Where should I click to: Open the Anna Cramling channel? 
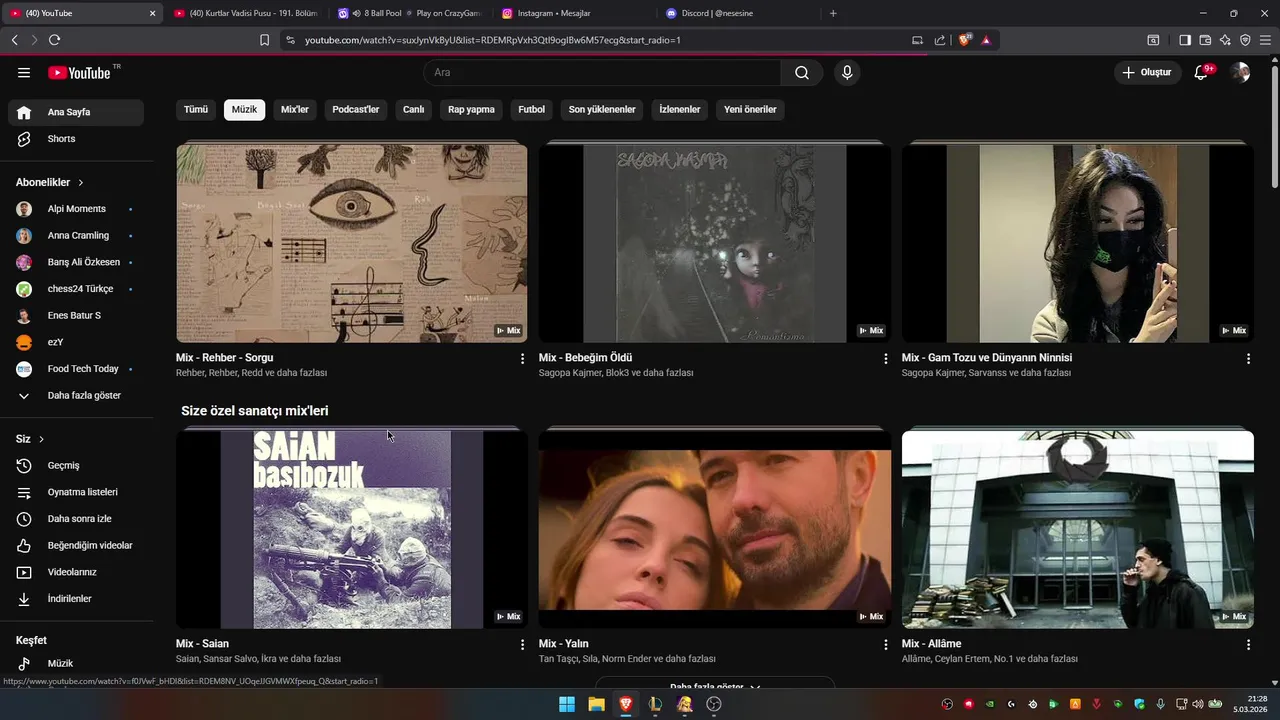tap(76, 236)
